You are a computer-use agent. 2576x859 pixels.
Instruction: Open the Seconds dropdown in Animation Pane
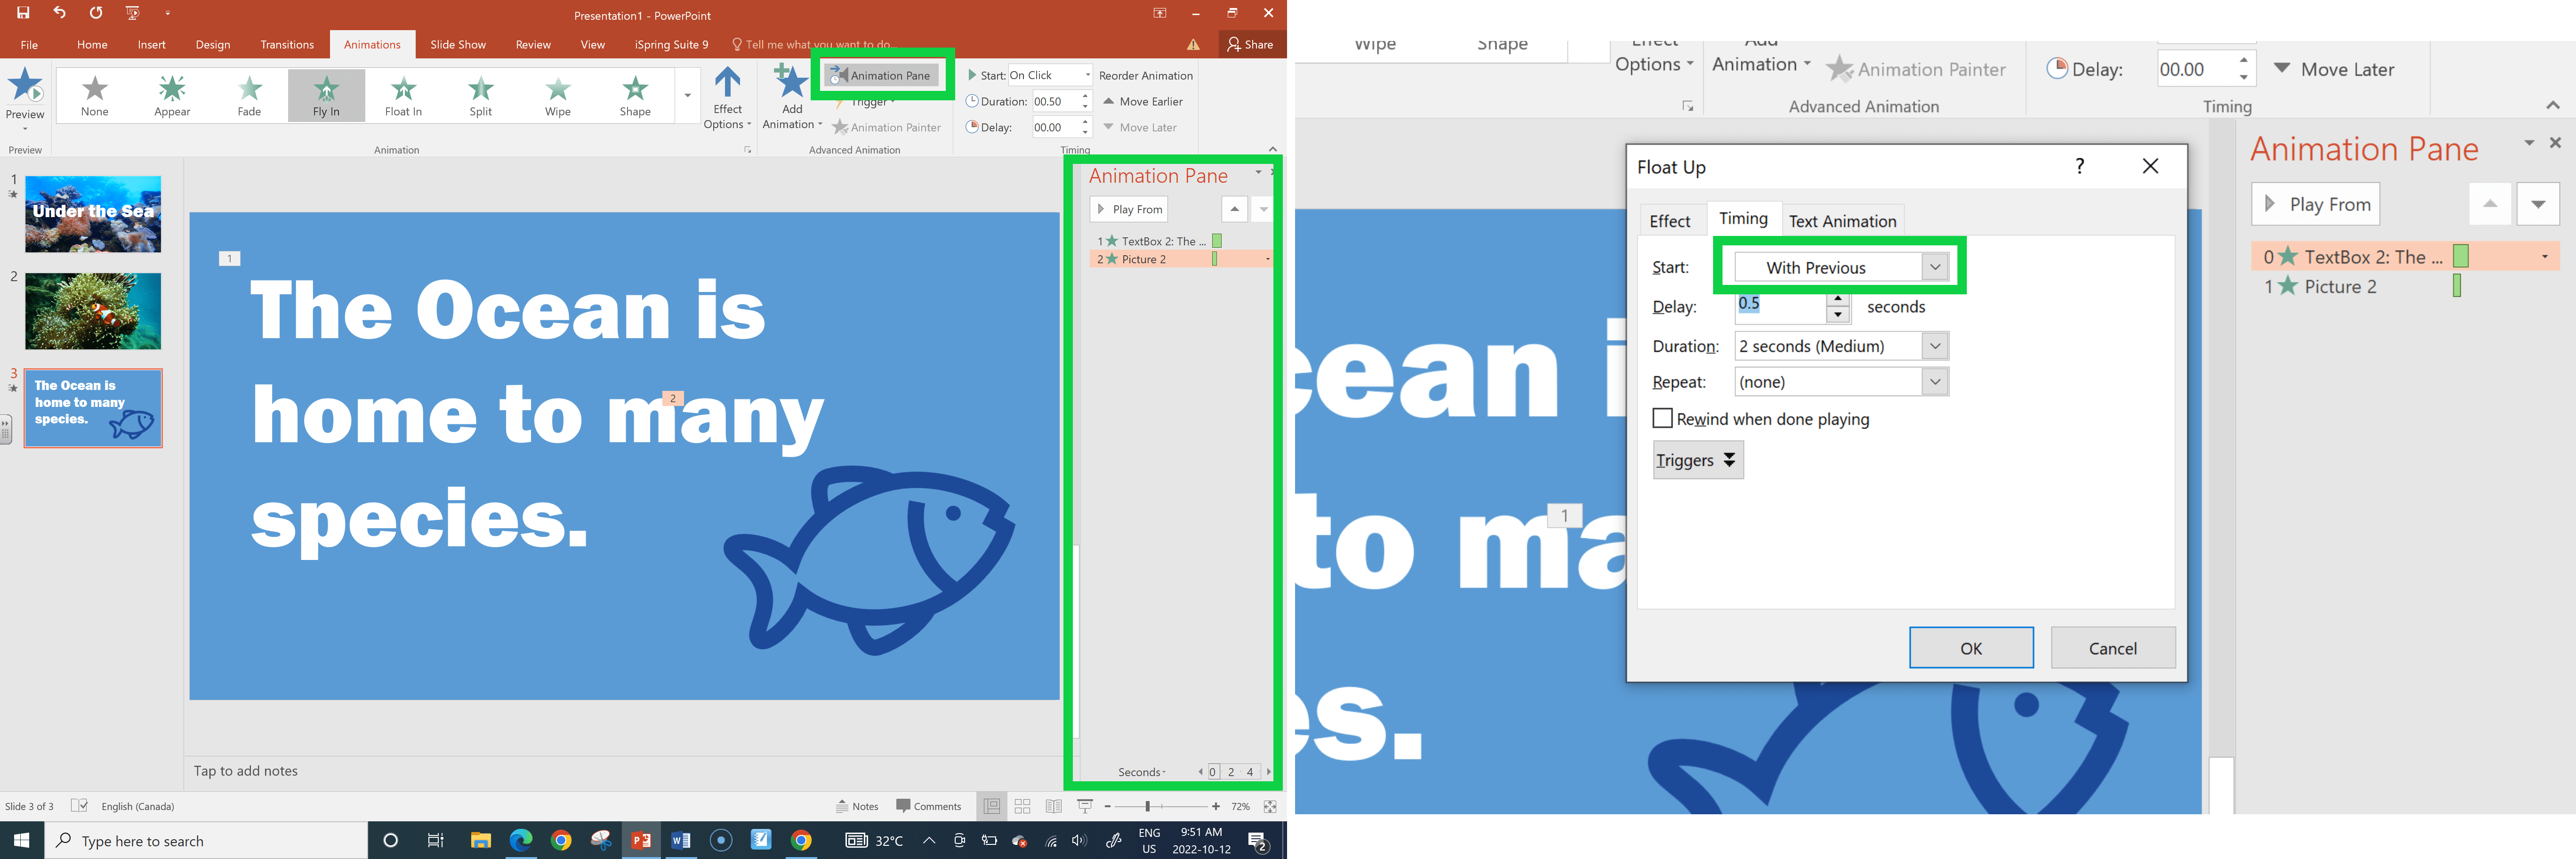(x=1142, y=772)
